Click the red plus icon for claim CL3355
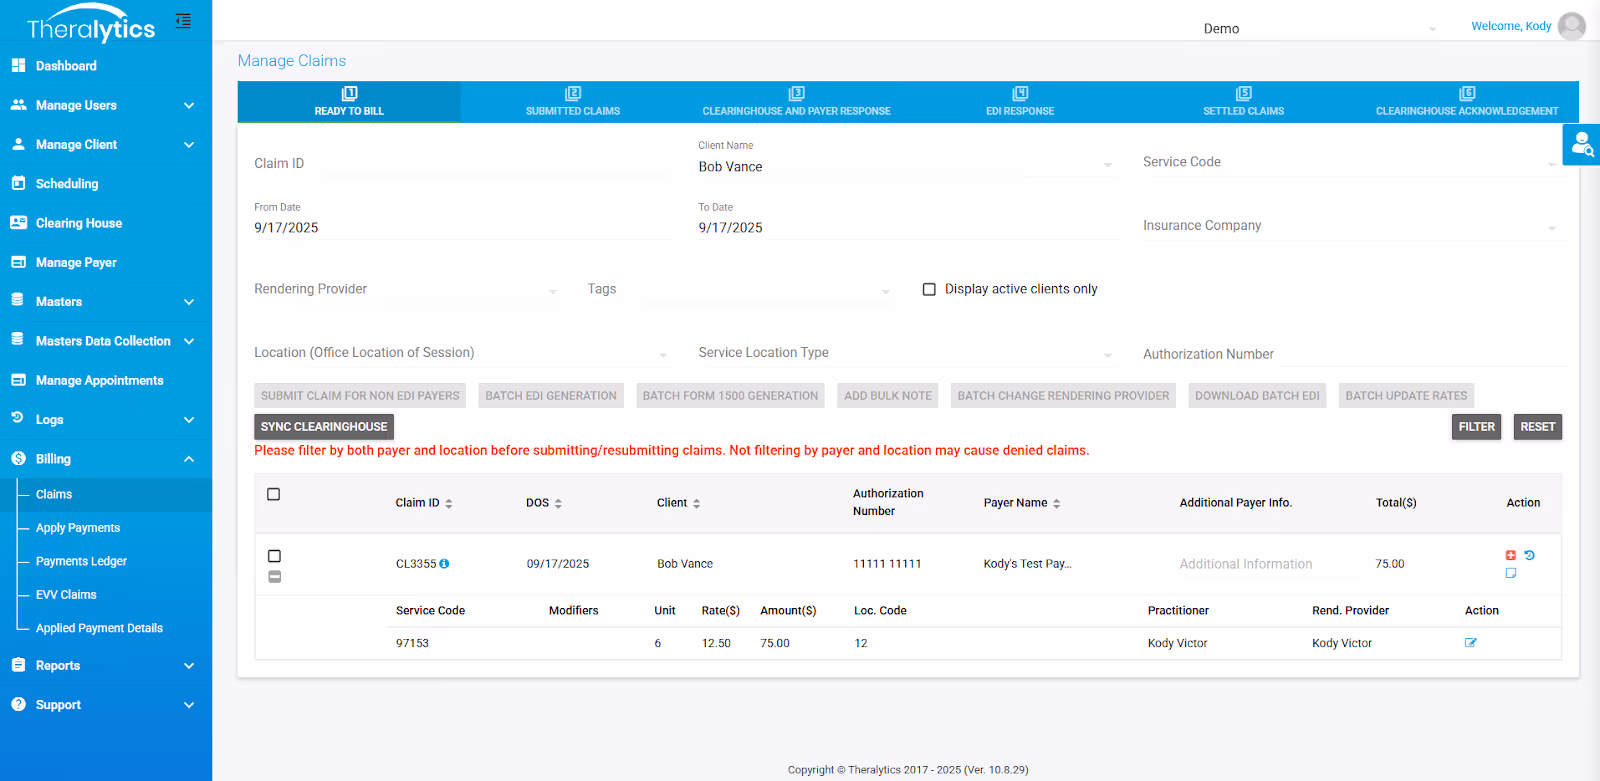Screen dimensions: 1600x781 tap(1511, 555)
